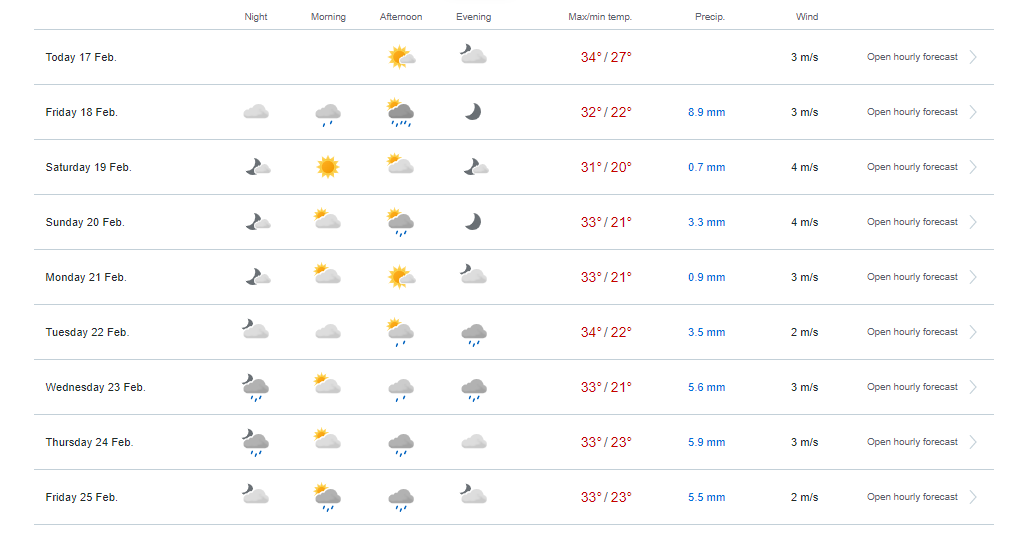Open hourly forecast for Sunday 20 Feb.
The height and width of the screenshot is (534, 1014).
coord(912,222)
